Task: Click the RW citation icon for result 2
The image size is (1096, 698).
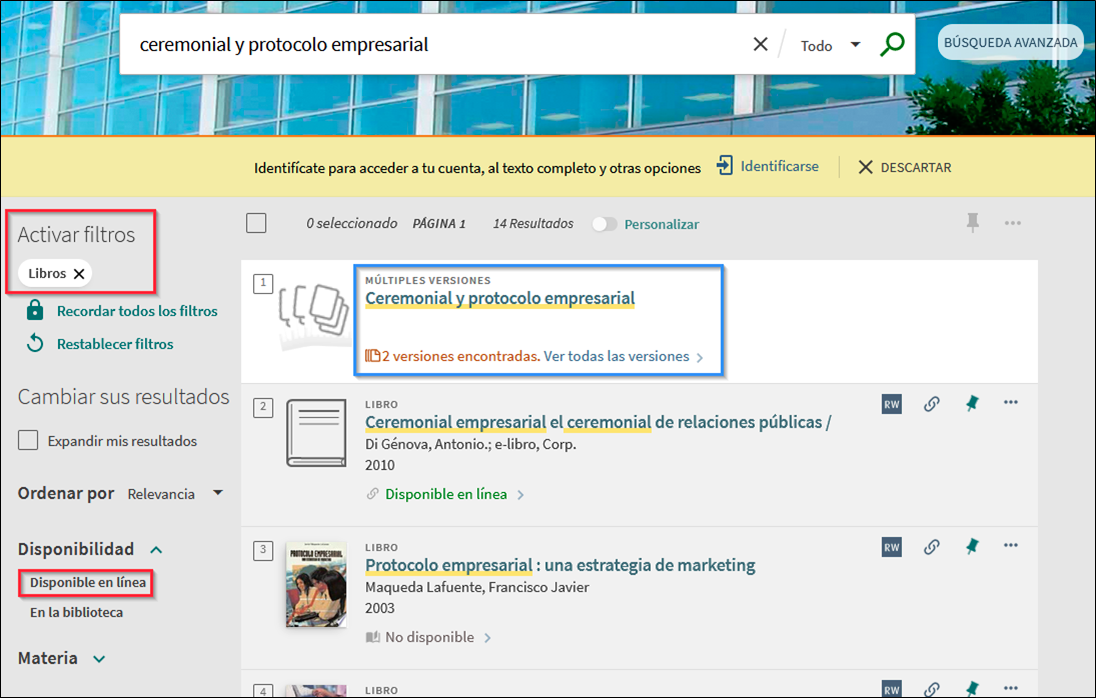Action: pos(891,404)
